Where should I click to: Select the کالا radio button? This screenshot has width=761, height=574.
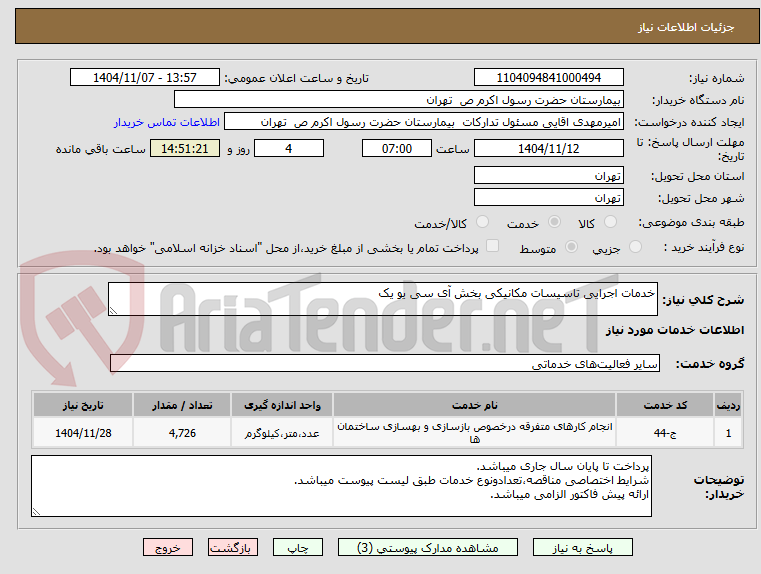(610, 222)
